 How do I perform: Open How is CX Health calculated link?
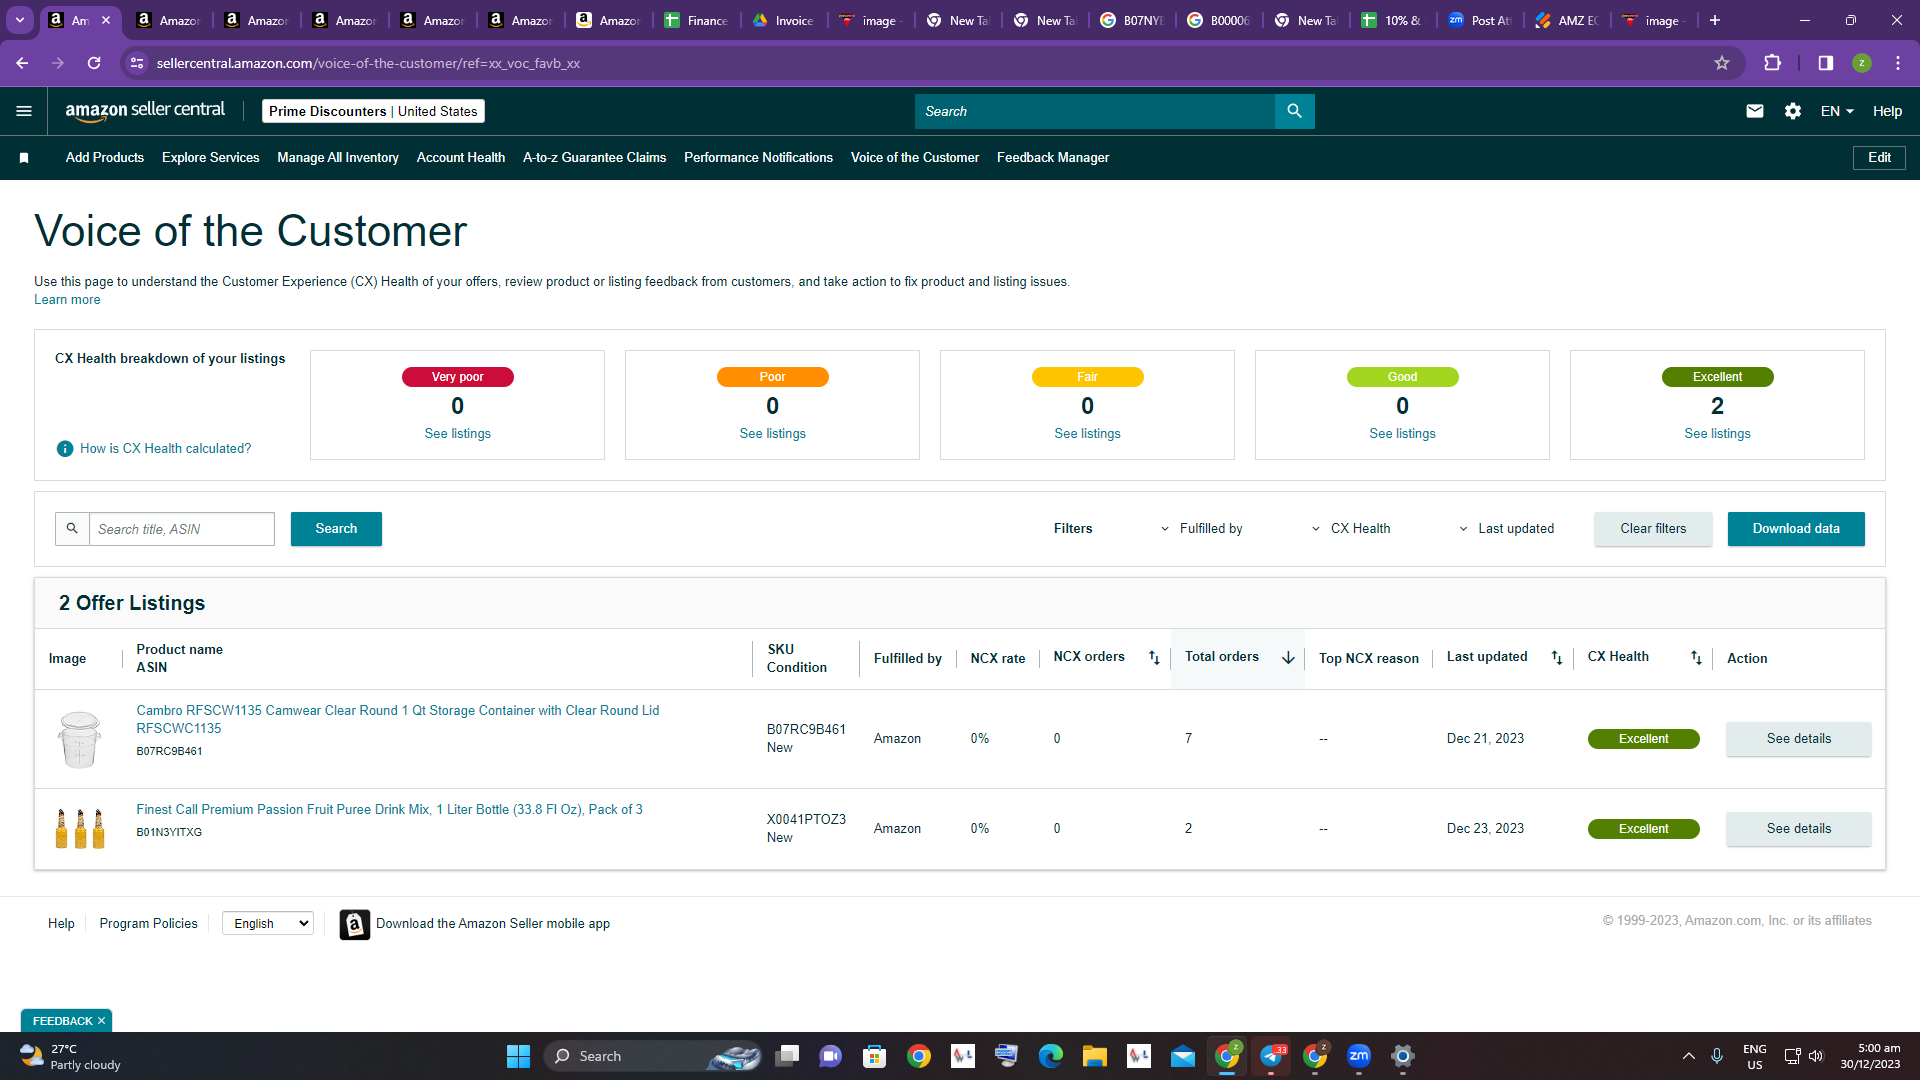[166, 449]
